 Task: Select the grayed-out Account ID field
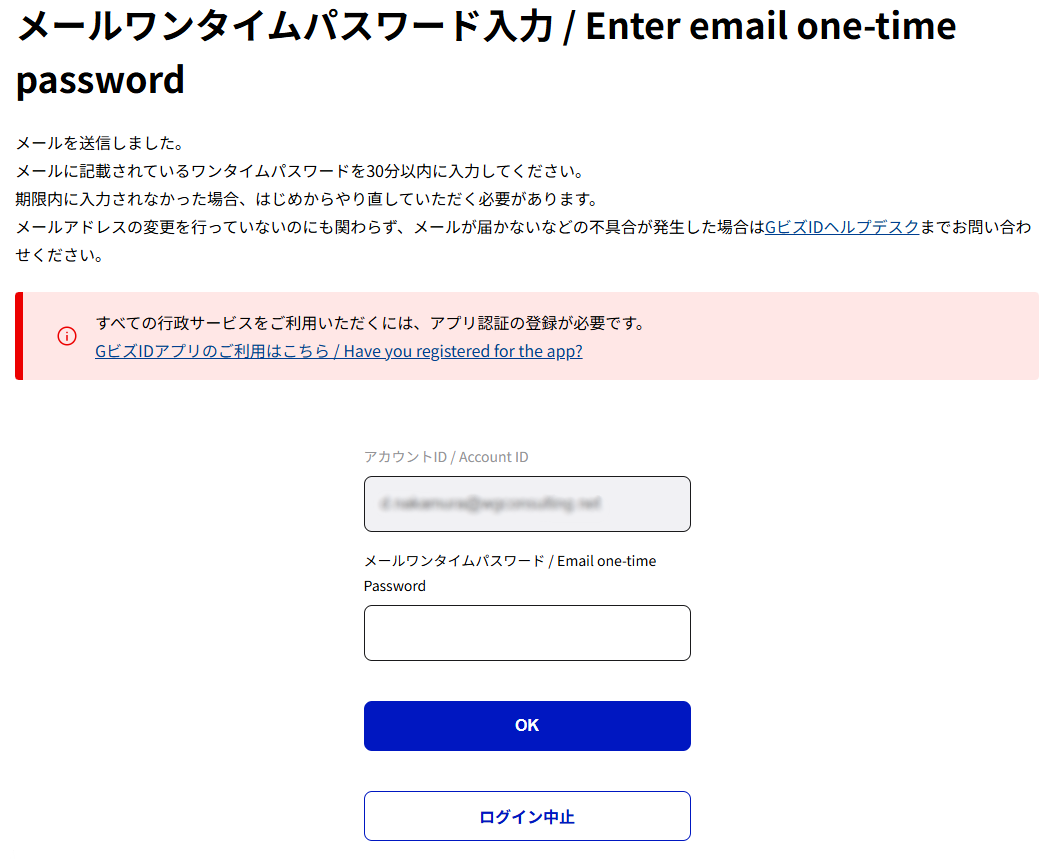point(527,504)
